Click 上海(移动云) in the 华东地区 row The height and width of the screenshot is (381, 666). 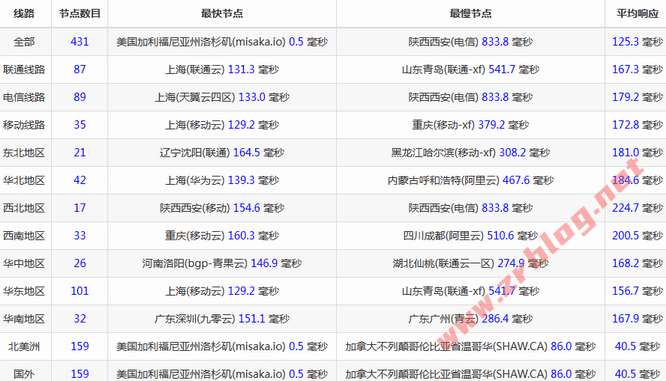click(x=195, y=291)
